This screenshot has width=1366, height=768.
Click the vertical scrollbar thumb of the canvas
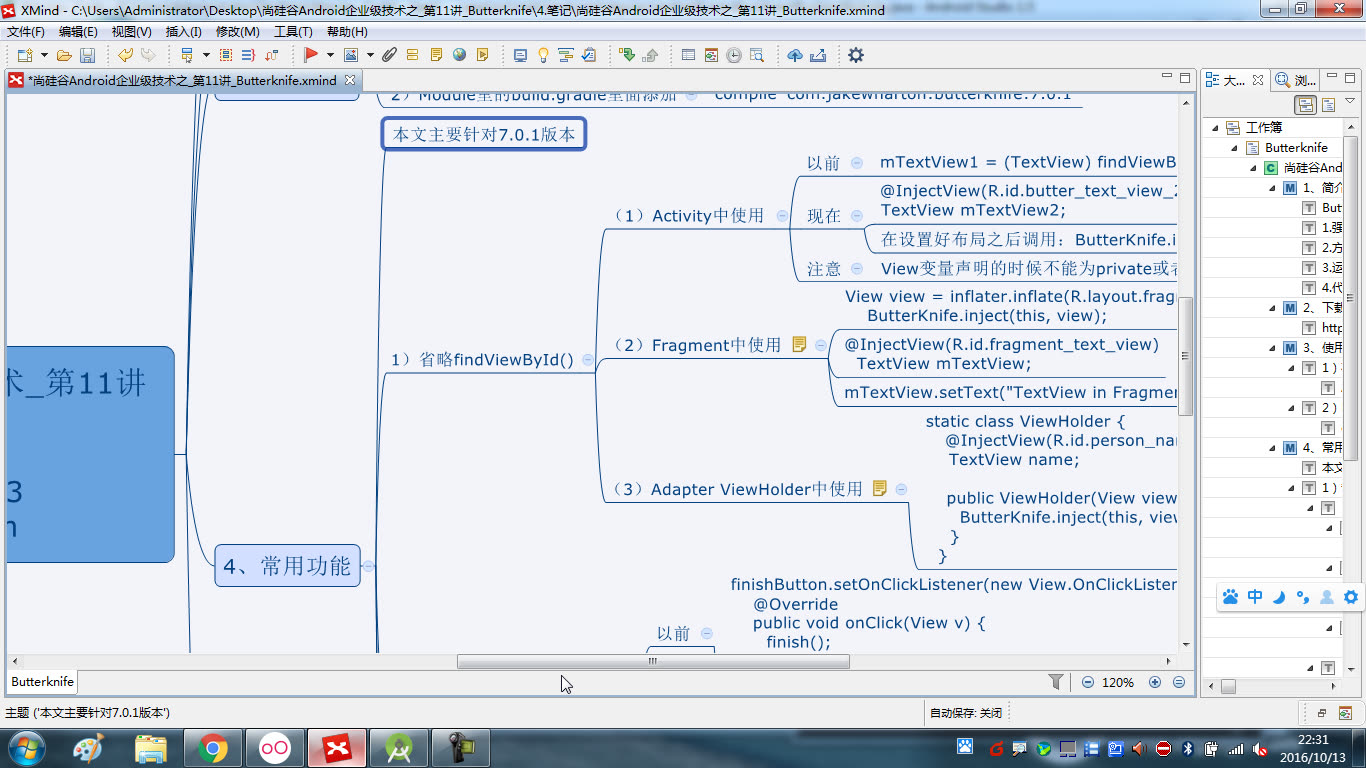tap(1185, 356)
